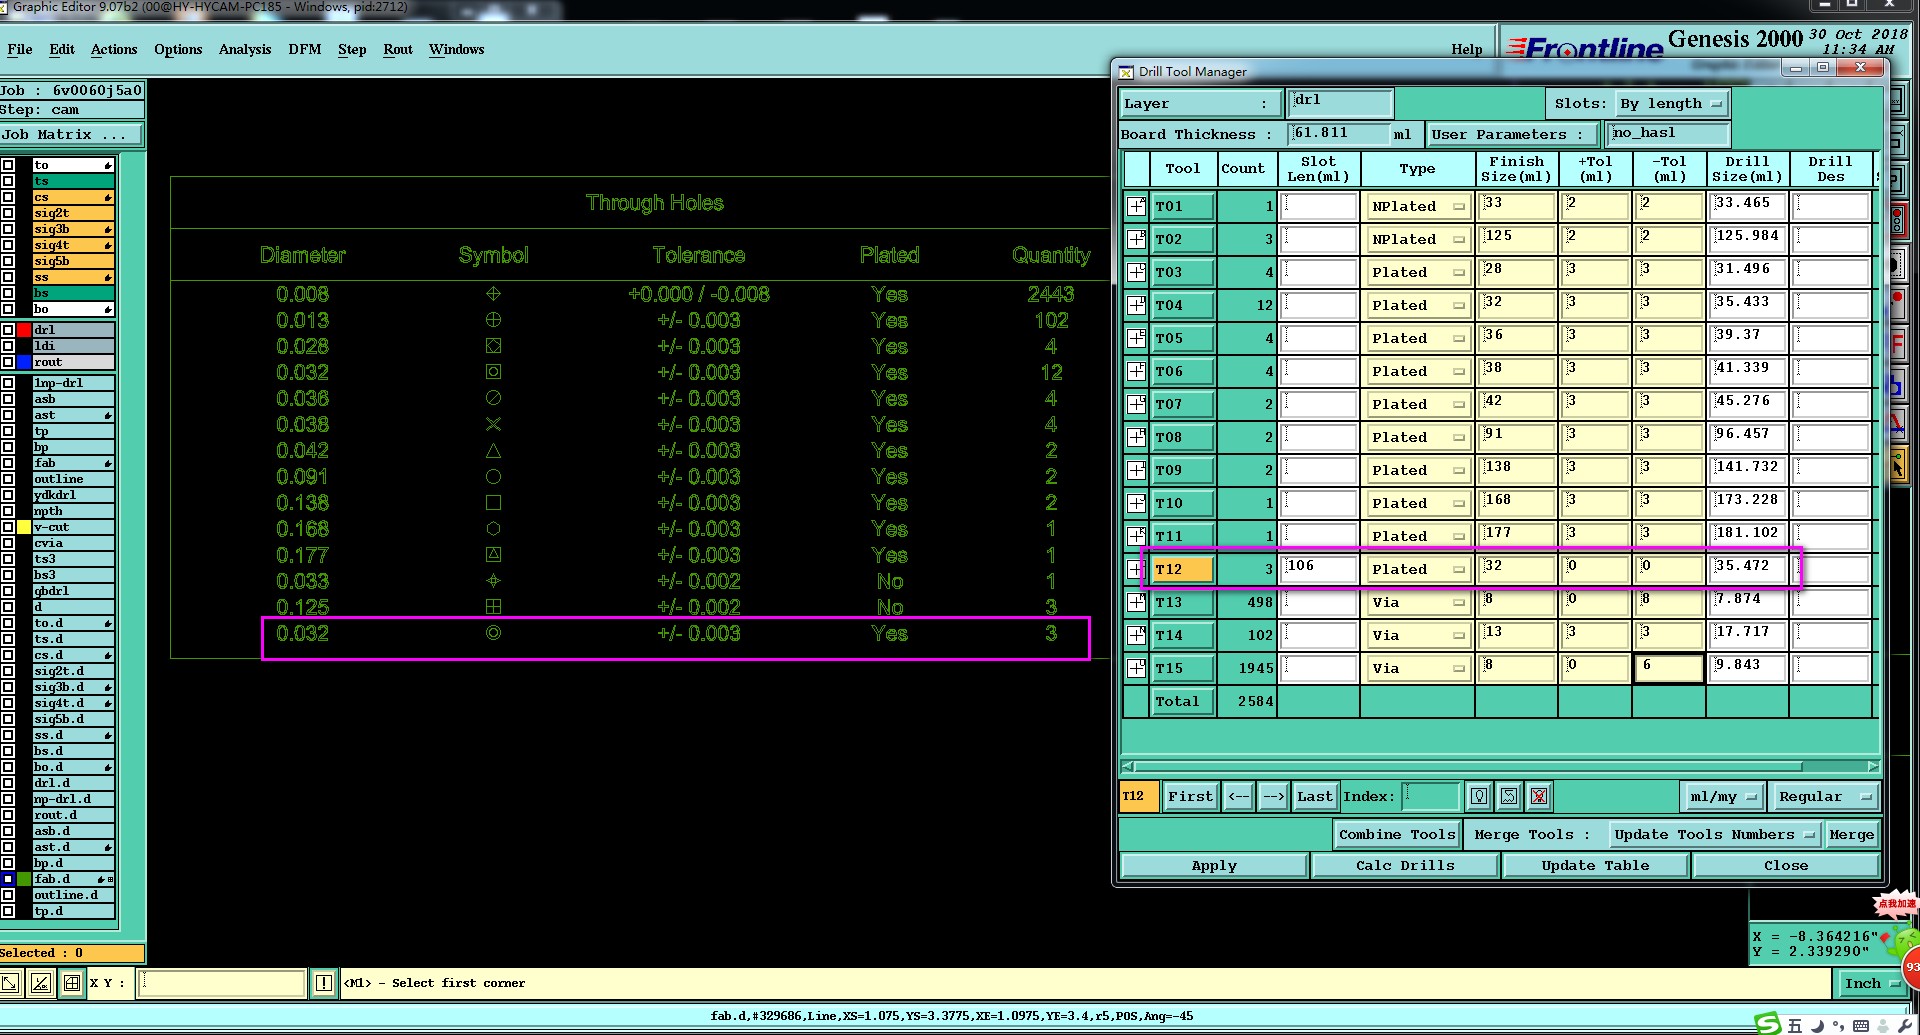The width and height of the screenshot is (1920, 1035).
Task: Open the Type dropdown for tool T01
Action: [x=1417, y=206]
